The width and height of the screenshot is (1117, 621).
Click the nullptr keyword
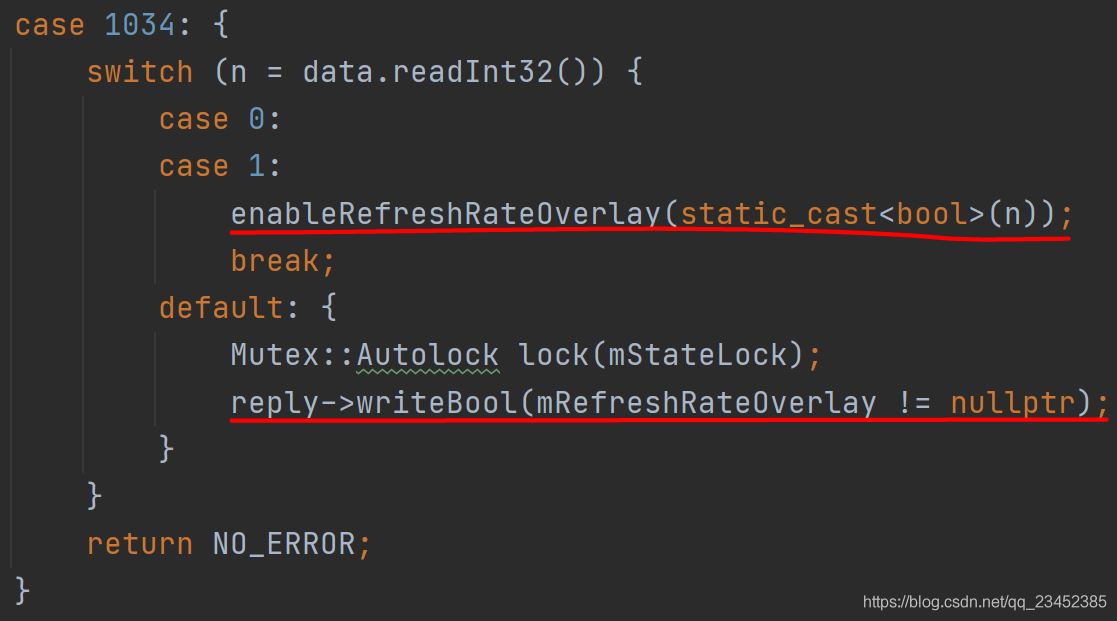point(1012,402)
